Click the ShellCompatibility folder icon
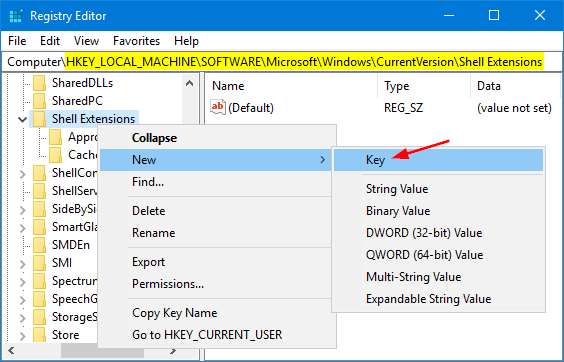Screen dimensions: 564x362 coord(40,173)
